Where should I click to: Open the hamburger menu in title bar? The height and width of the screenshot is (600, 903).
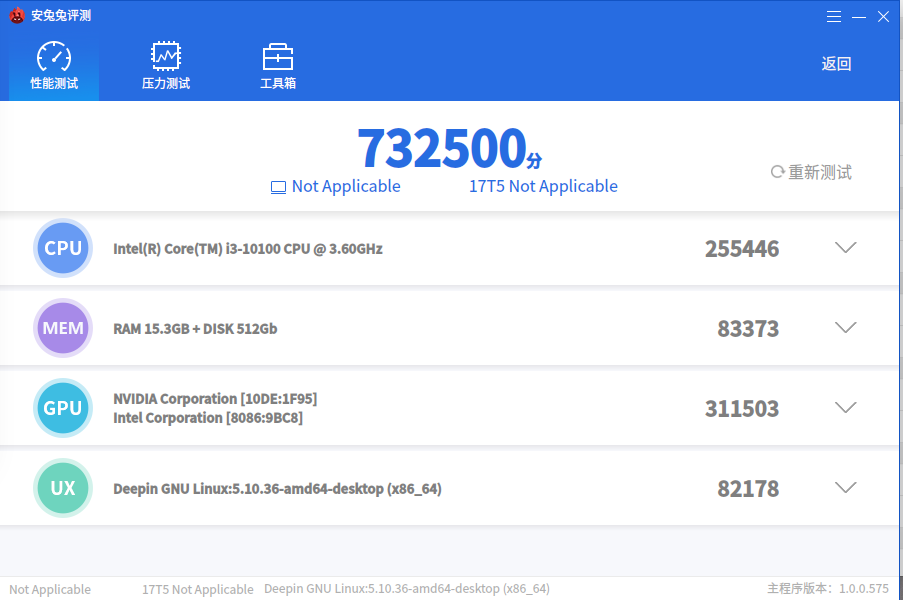[x=833, y=17]
